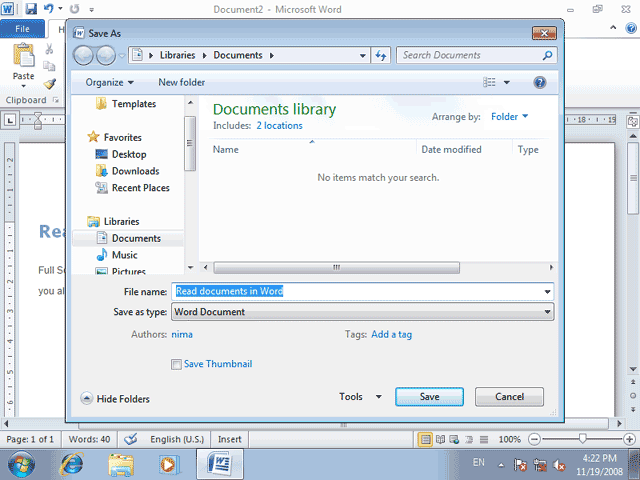Click New folder button
This screenshot has width=640, height=480.
point(182,82)
